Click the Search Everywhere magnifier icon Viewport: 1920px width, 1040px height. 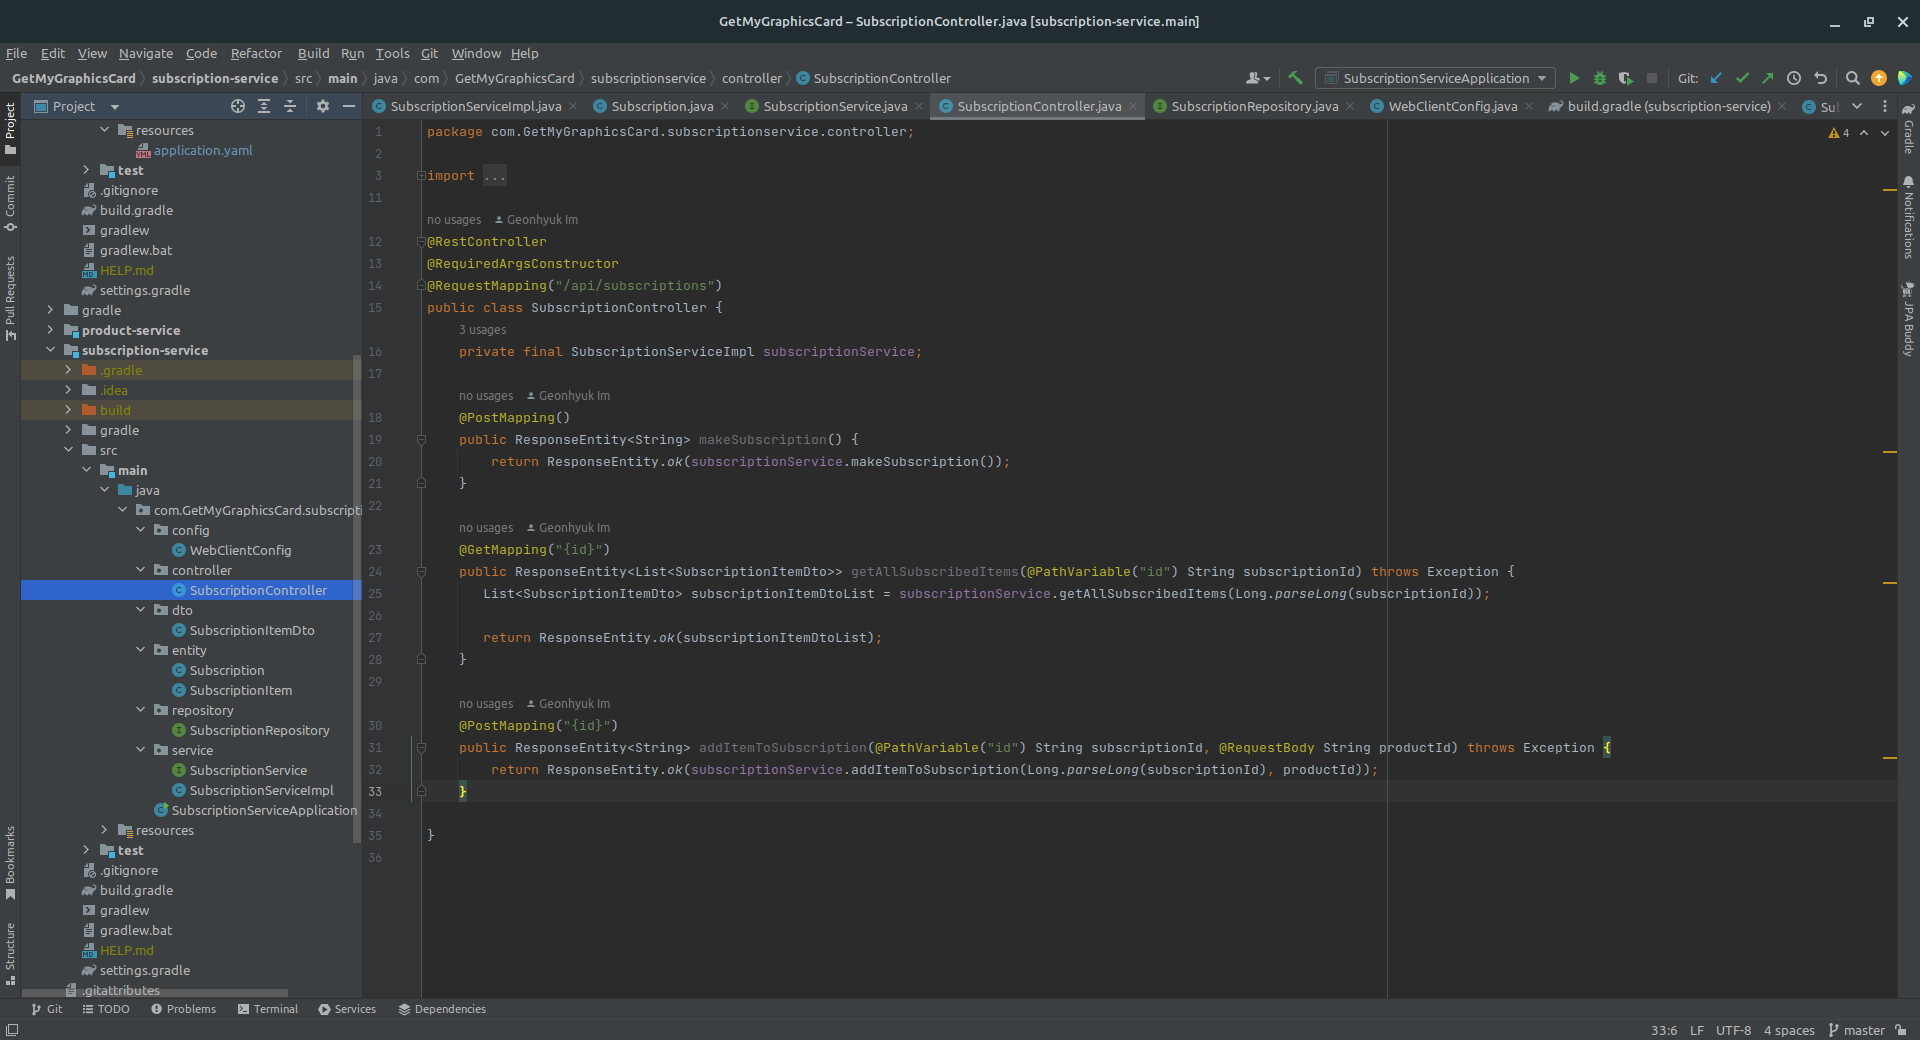(1852, 78)
